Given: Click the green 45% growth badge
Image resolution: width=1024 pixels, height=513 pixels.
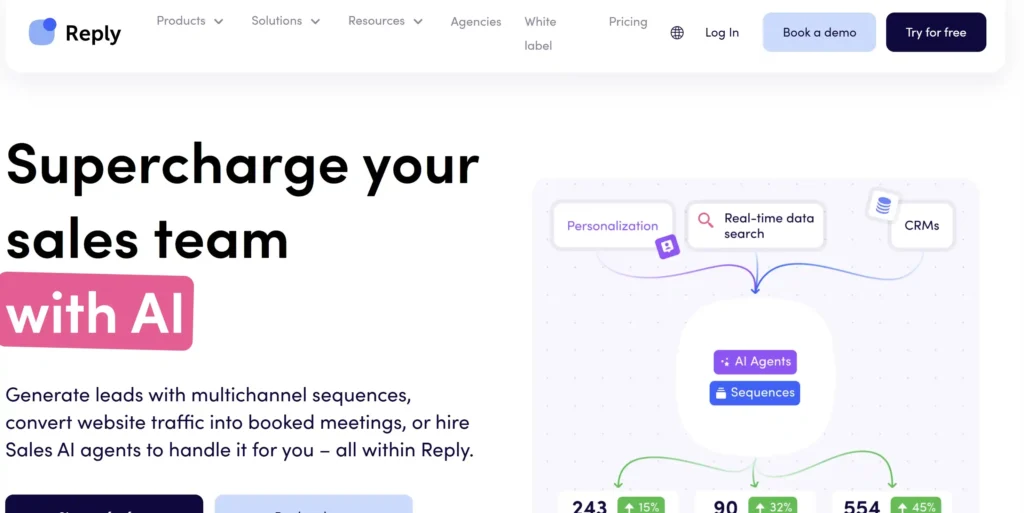Looking at the screenshot, I should click(x=917, y=506).
